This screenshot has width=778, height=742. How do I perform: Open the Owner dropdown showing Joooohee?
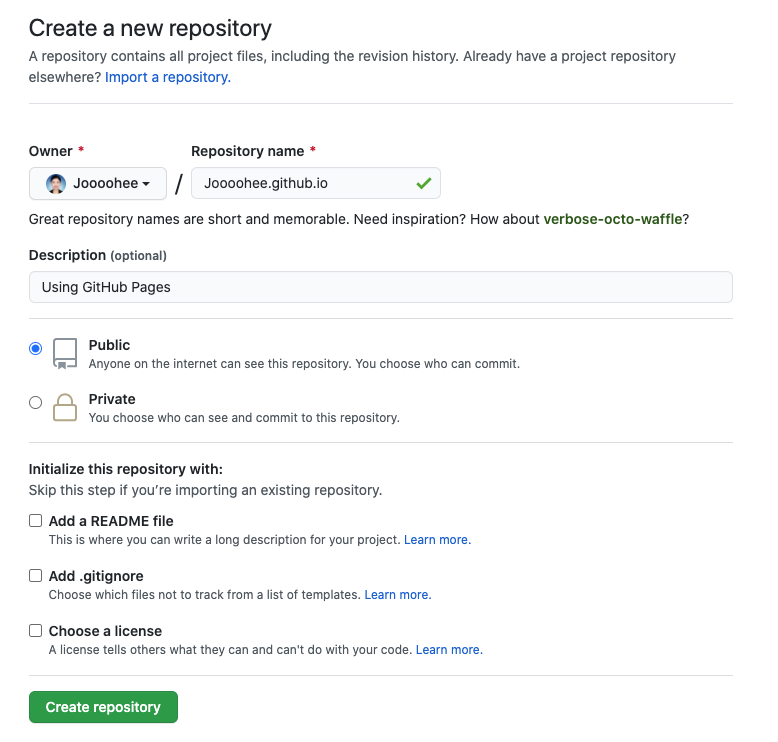pyautogui.click(x=98, y=184)
